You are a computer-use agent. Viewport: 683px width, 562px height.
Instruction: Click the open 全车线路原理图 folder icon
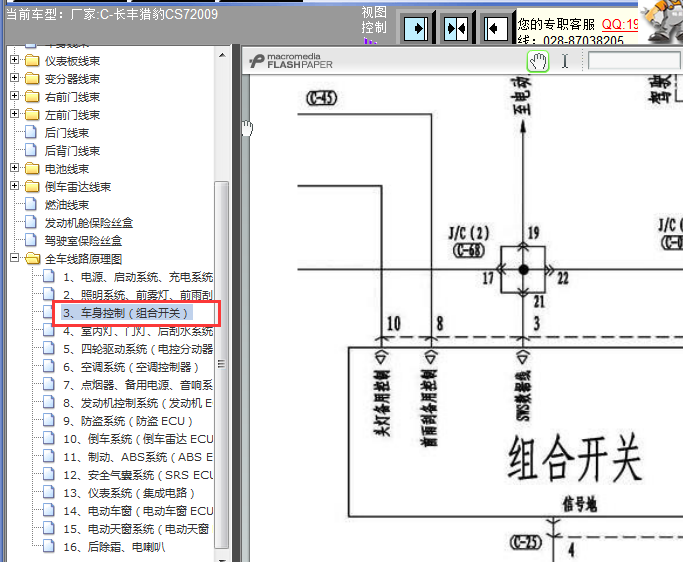point(32,258)
